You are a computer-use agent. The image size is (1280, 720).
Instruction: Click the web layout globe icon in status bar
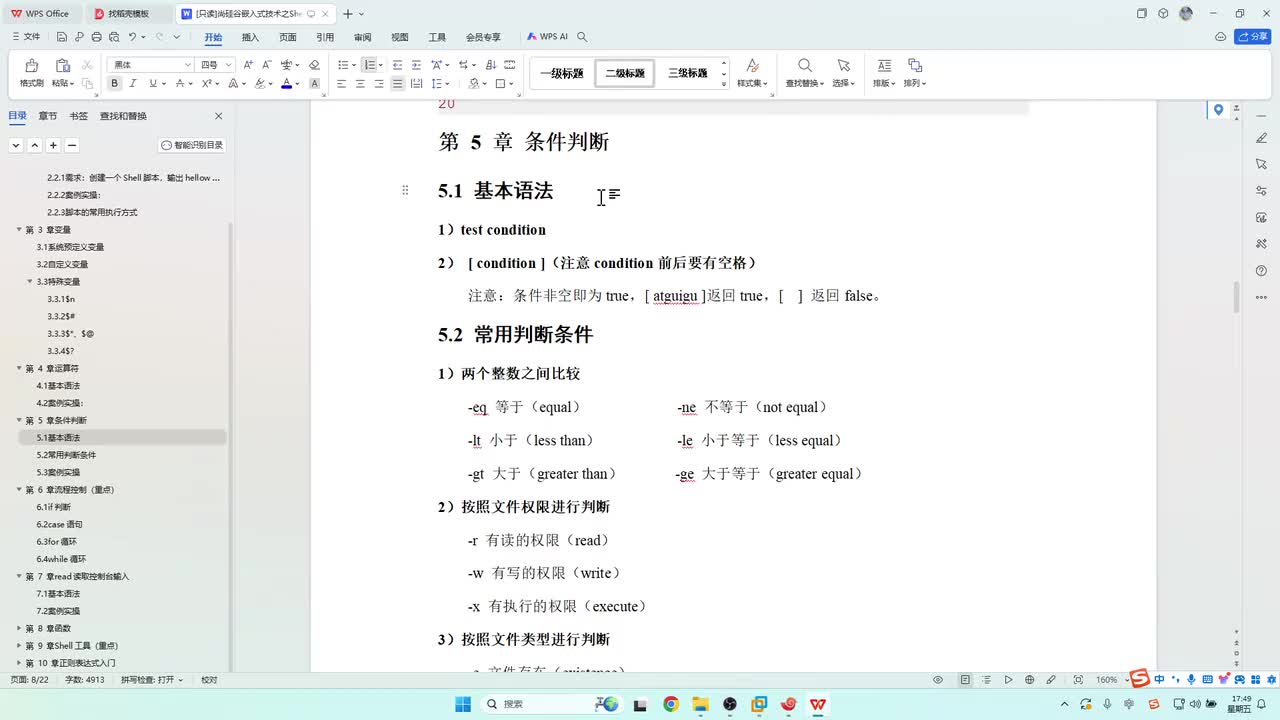(x=1030, y=680)
